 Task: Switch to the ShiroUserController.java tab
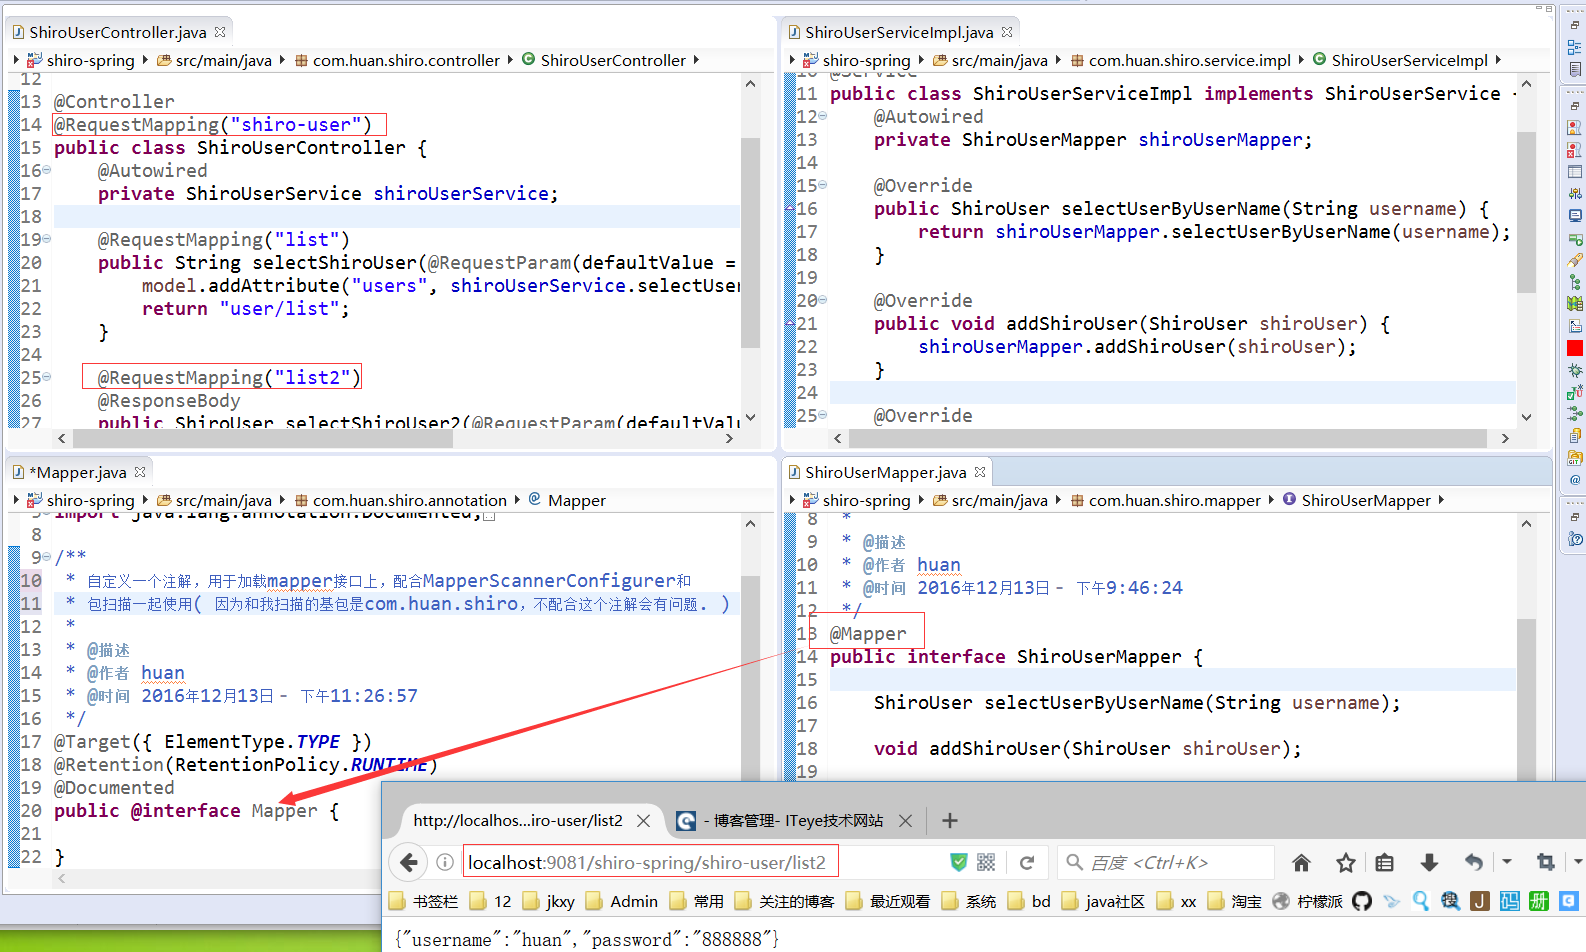coord(118,32)
